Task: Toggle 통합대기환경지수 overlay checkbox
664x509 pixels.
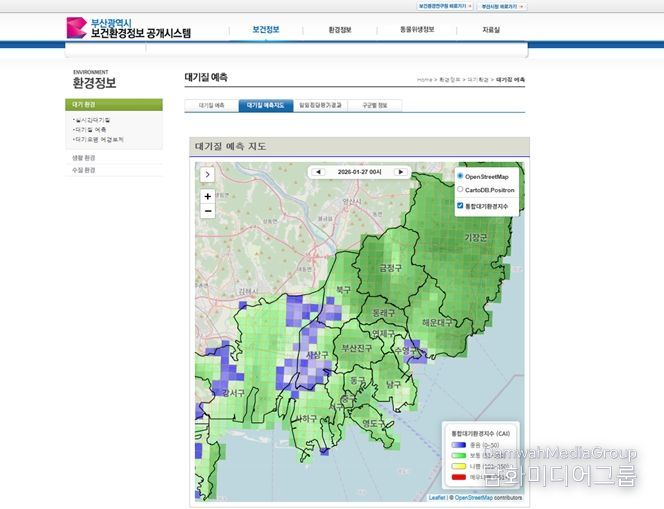Action: [x=460, y=206]
